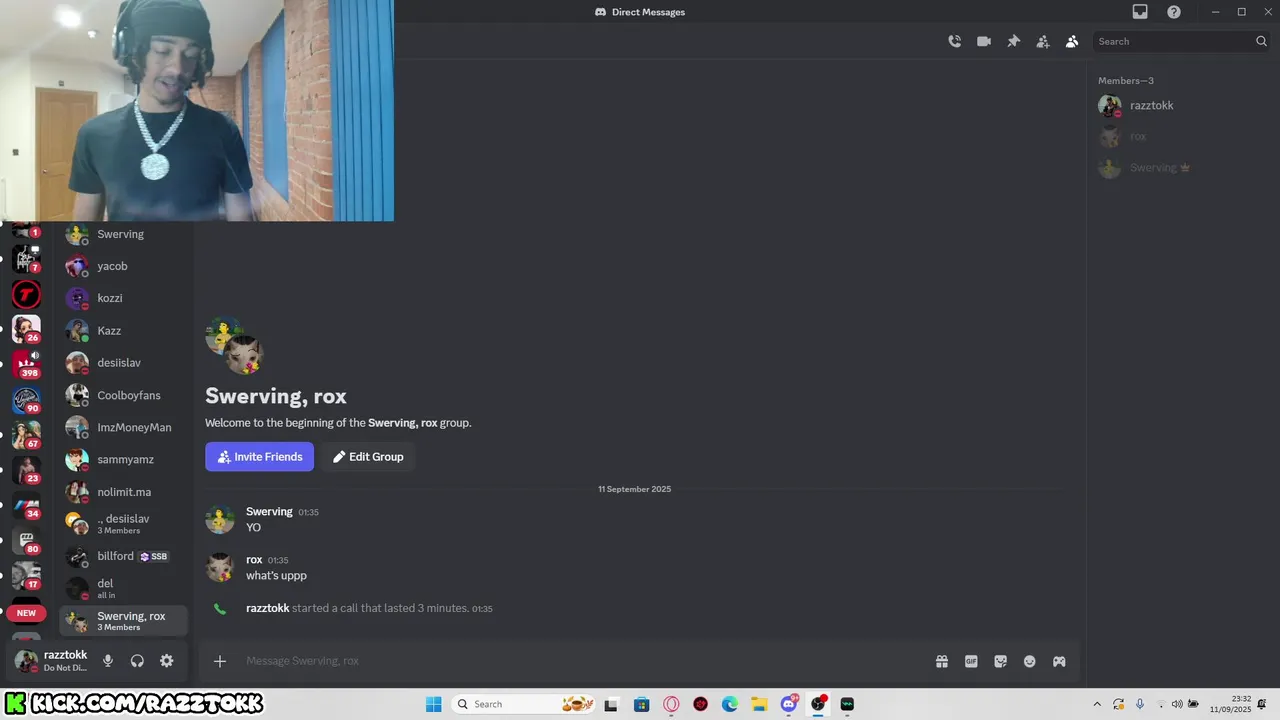The height and width of the screenshot is (720, 1280).
Task: Open File Explorer from the taskbar
Action: [x=759, y=704]
